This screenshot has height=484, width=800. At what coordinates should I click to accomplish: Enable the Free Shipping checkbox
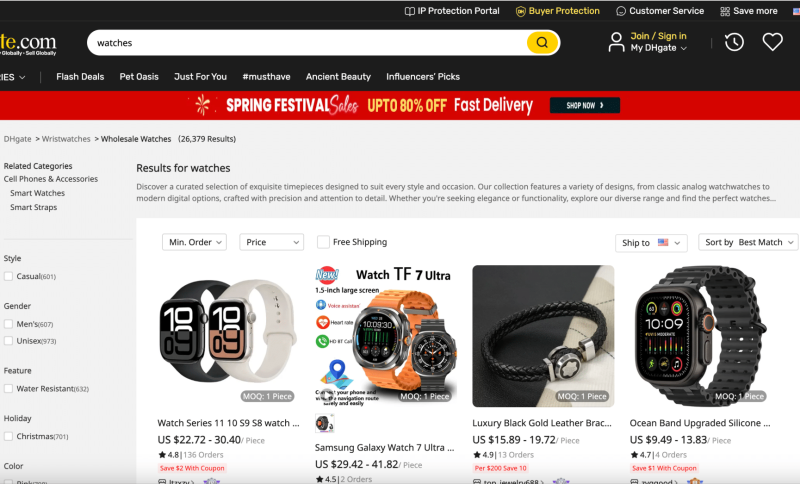(x=323, y=242)
